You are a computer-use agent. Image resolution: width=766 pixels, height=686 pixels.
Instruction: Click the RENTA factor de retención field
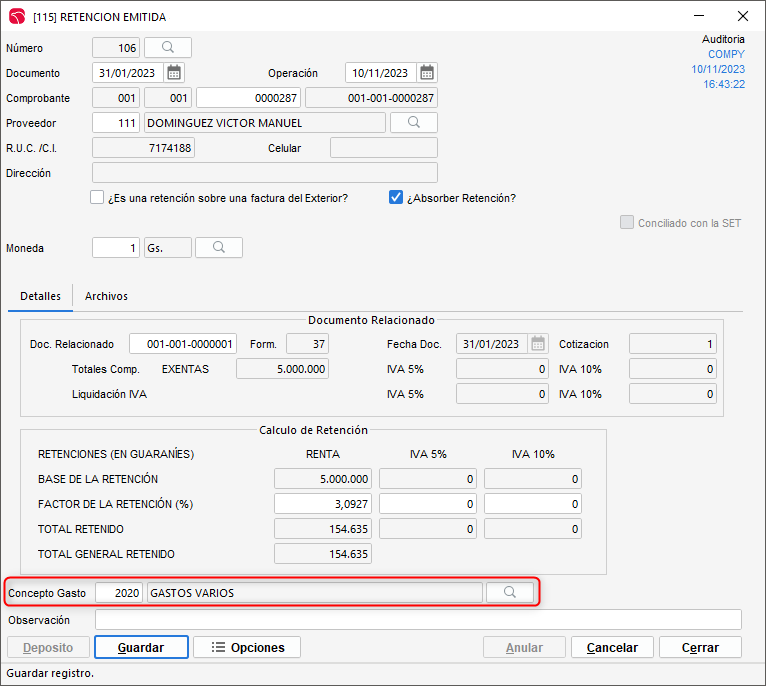(x=324, y=504)
